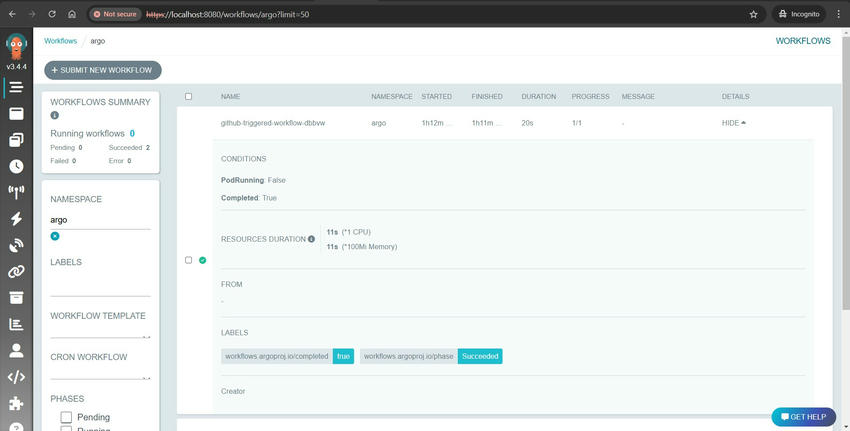
Task: Click the page vertical scrollbar
Action: 846,173
